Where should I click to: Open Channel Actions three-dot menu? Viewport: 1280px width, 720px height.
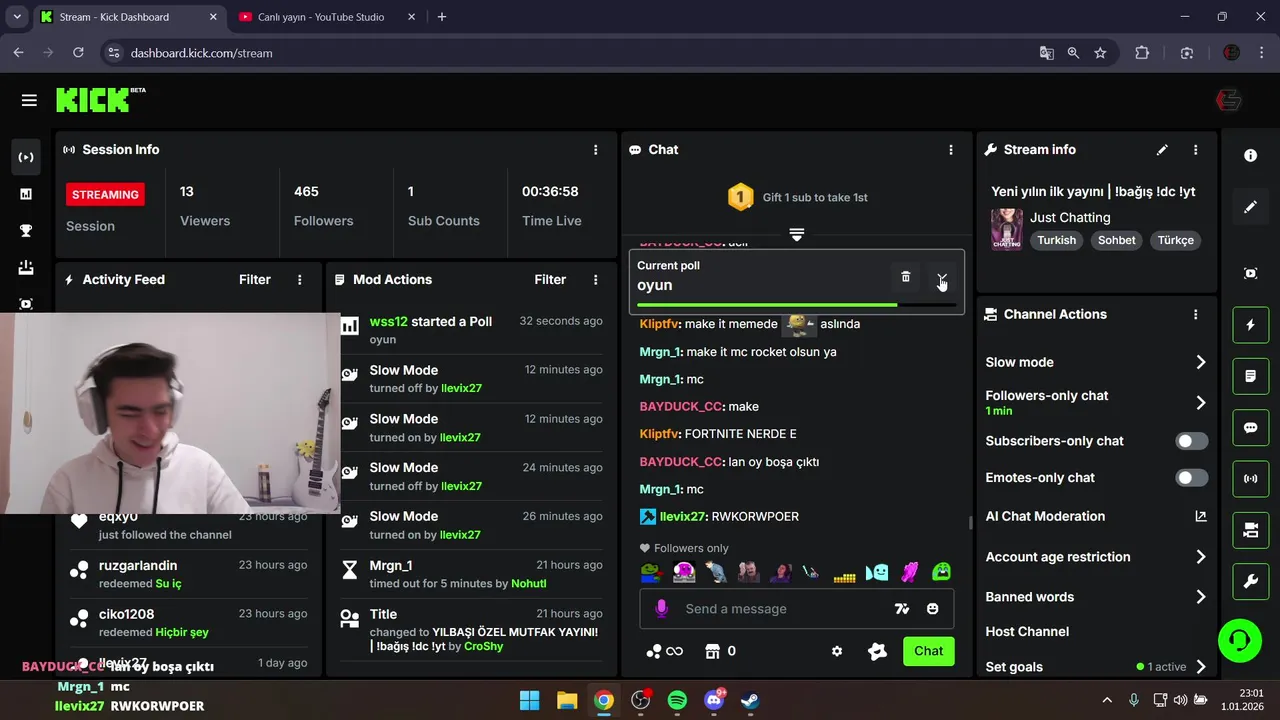click(x=1195, y=314)
